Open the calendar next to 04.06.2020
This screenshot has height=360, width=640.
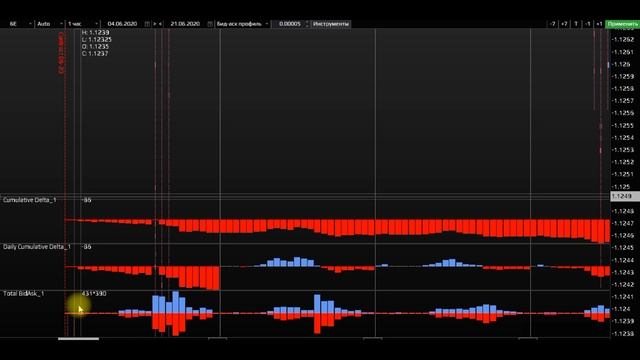(147, 24)
